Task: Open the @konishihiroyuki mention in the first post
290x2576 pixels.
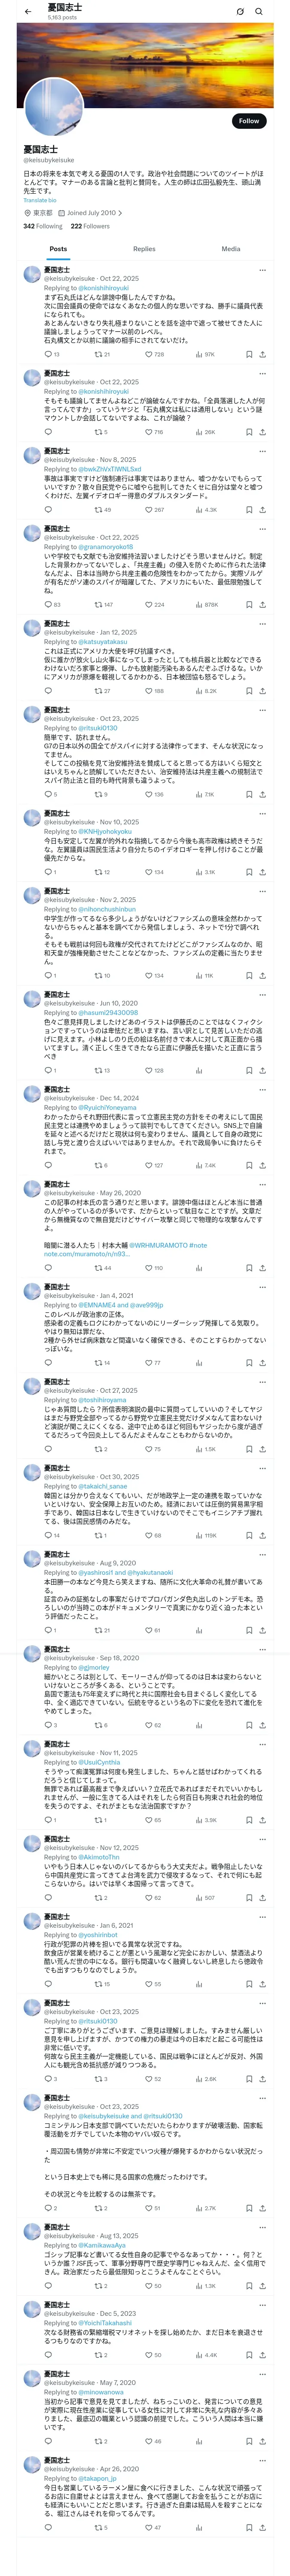Action: point(103,288)
